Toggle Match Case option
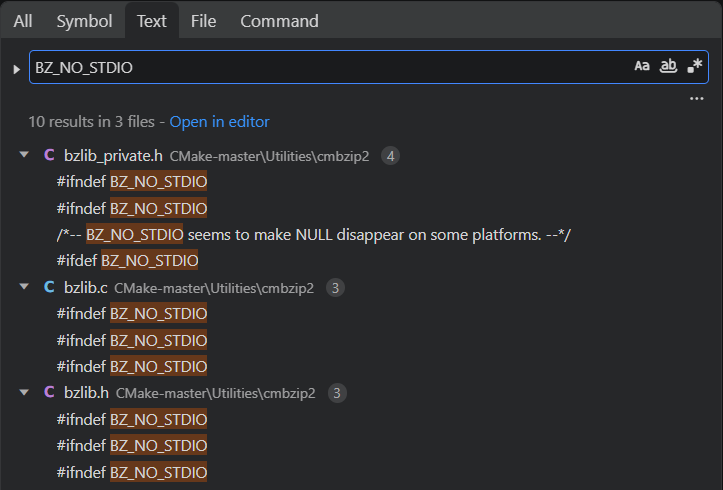 (x=642, y=66)
